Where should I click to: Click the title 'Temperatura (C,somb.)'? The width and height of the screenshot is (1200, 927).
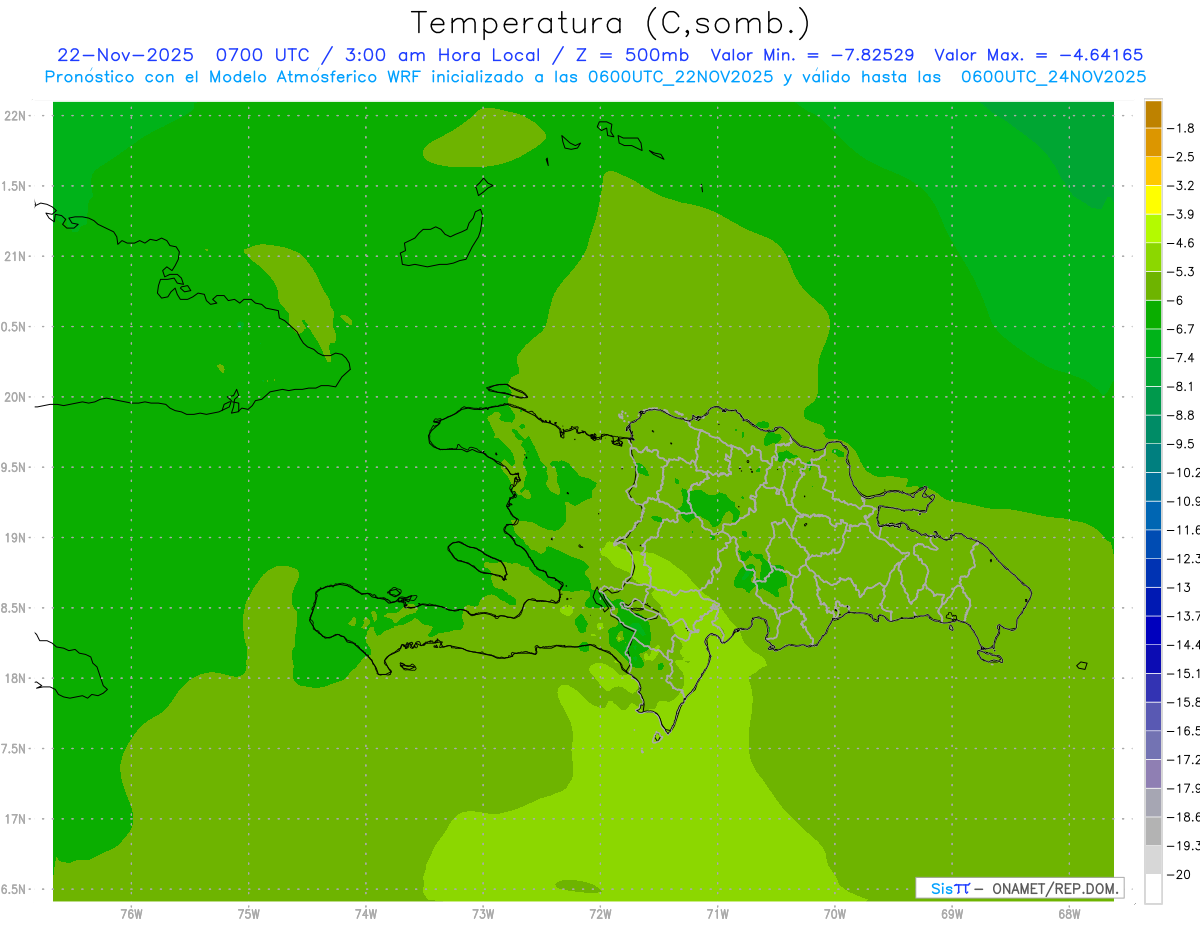pos(611,23)
